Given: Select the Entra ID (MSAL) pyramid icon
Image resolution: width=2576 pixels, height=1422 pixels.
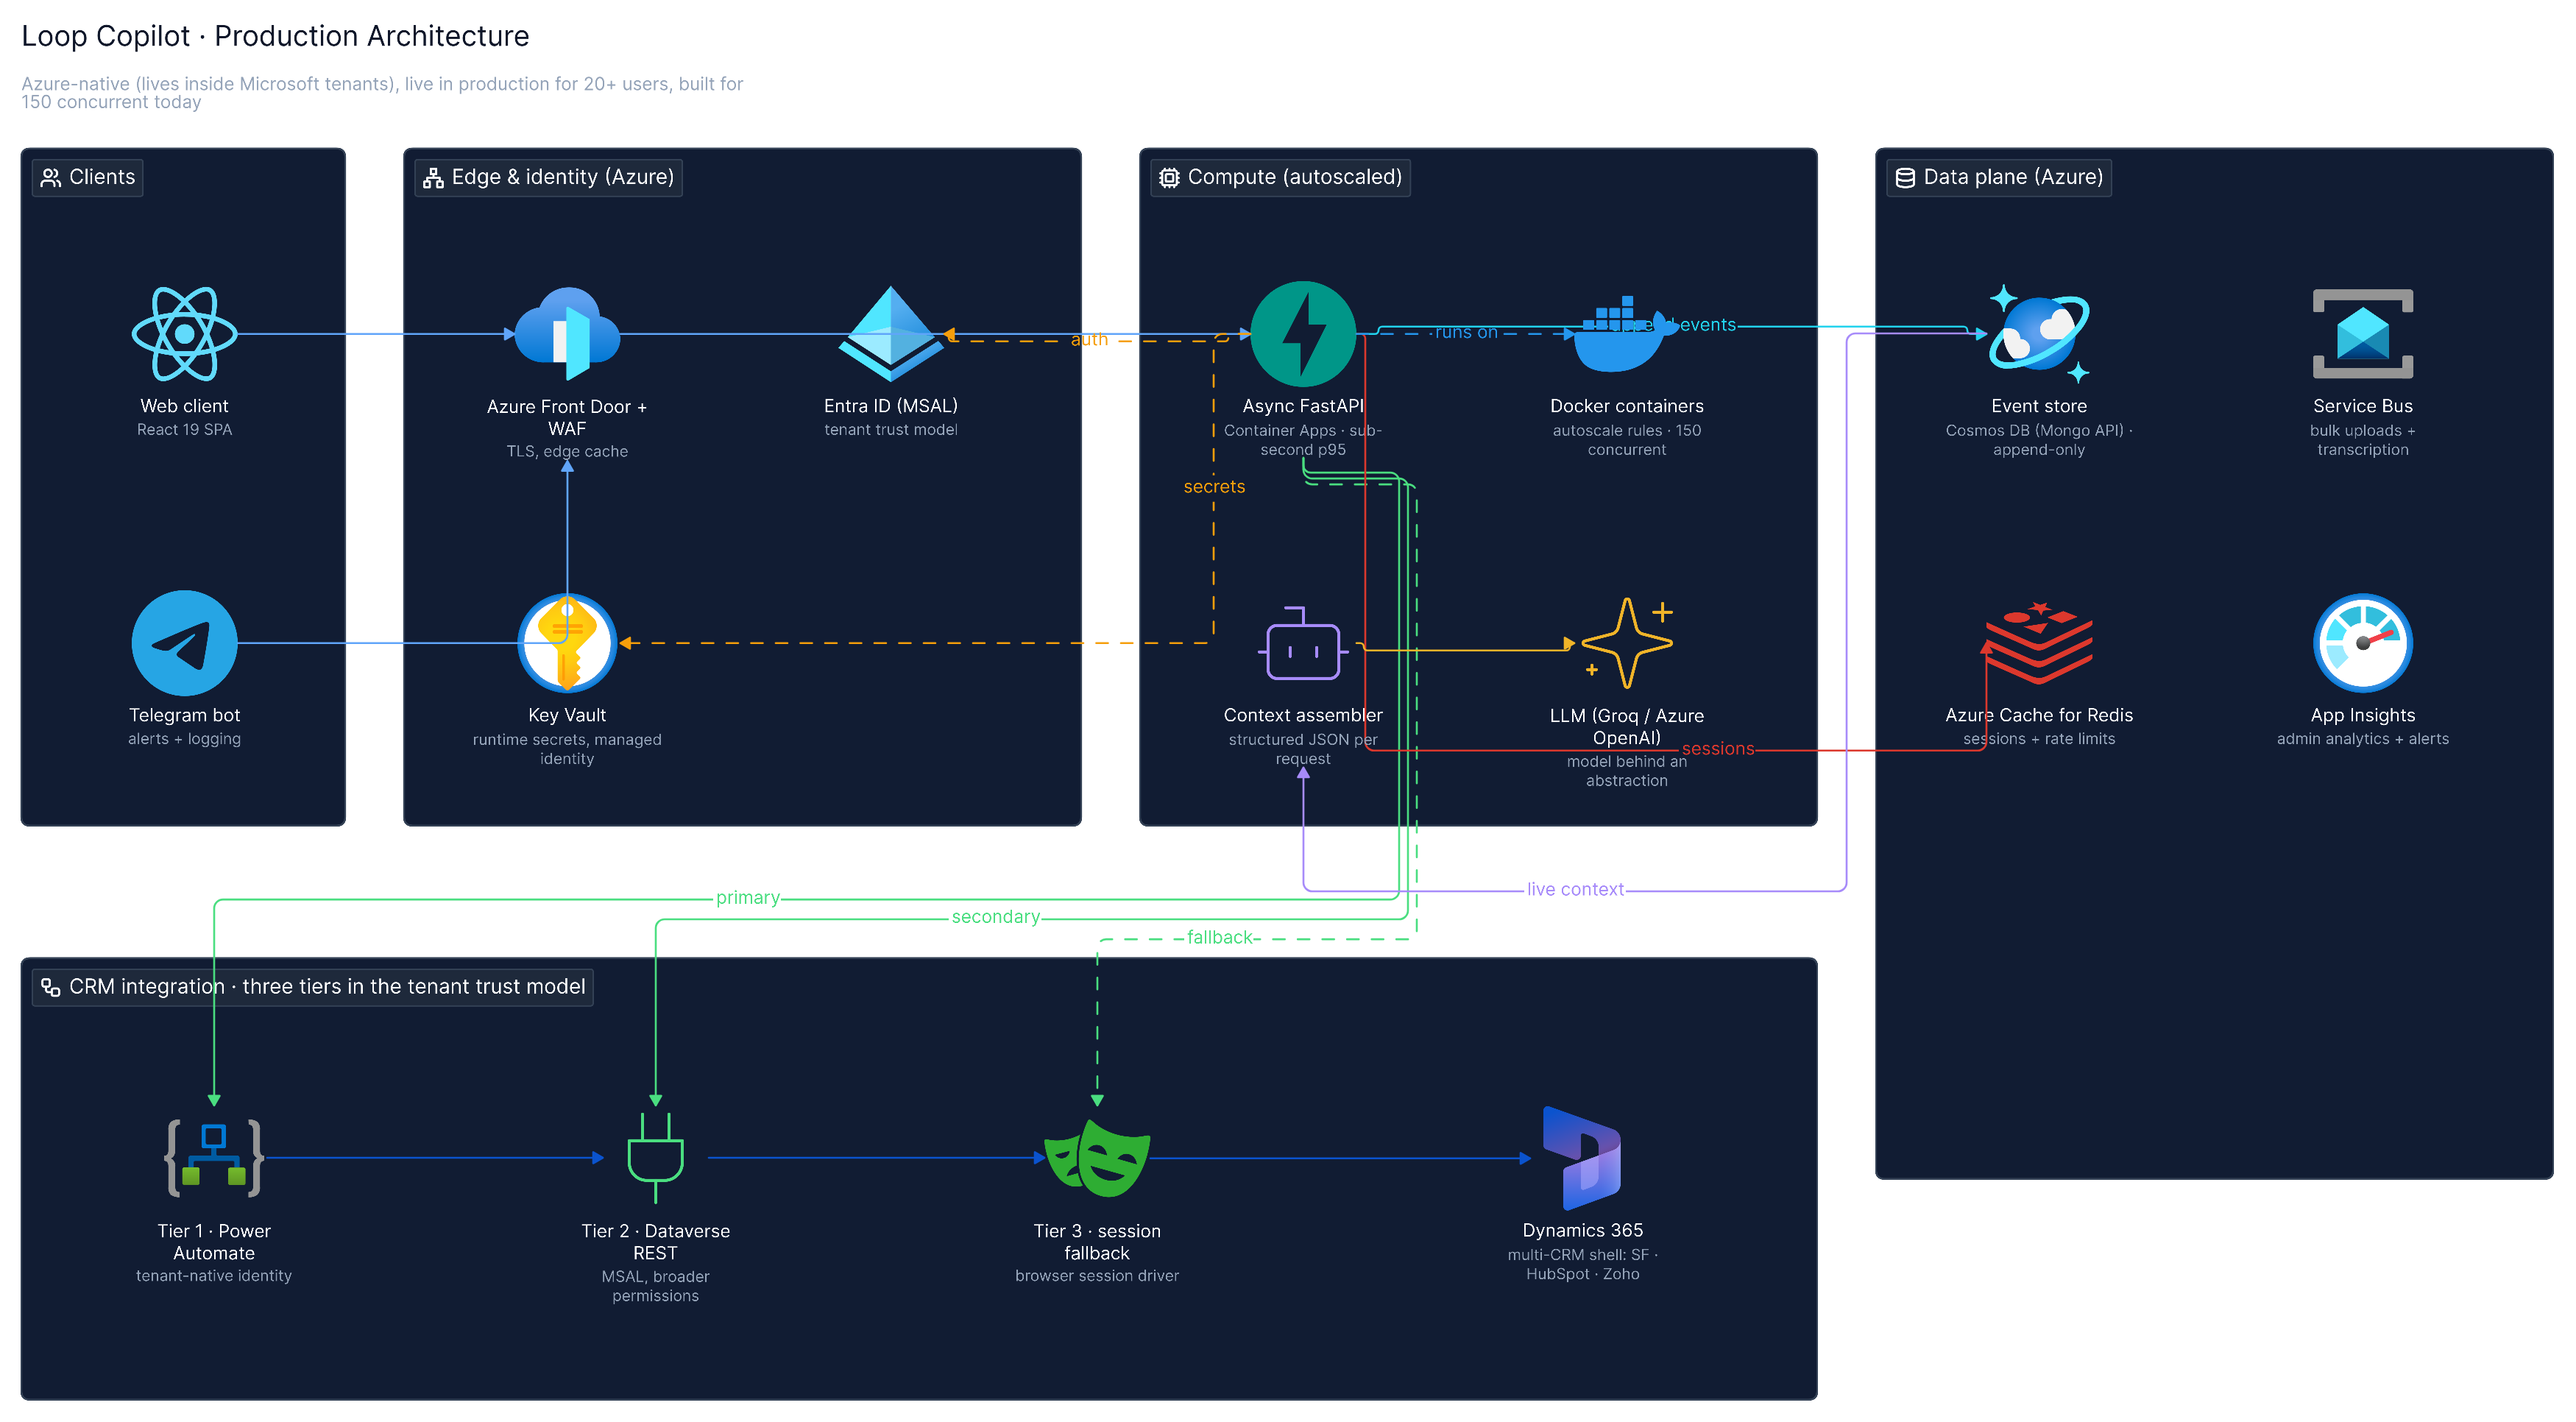Looking at the screenshot, I should pyautogui.click(x=890, y=334).
